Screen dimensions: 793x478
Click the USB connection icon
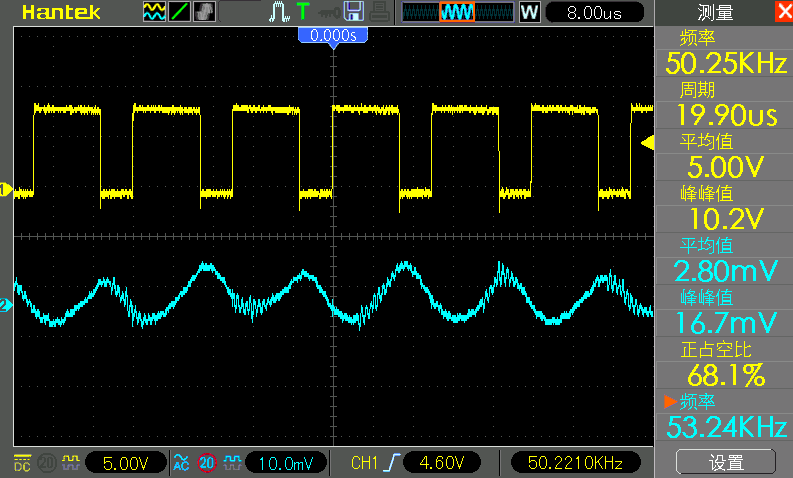pyautogui.click(x=327, y=12)
